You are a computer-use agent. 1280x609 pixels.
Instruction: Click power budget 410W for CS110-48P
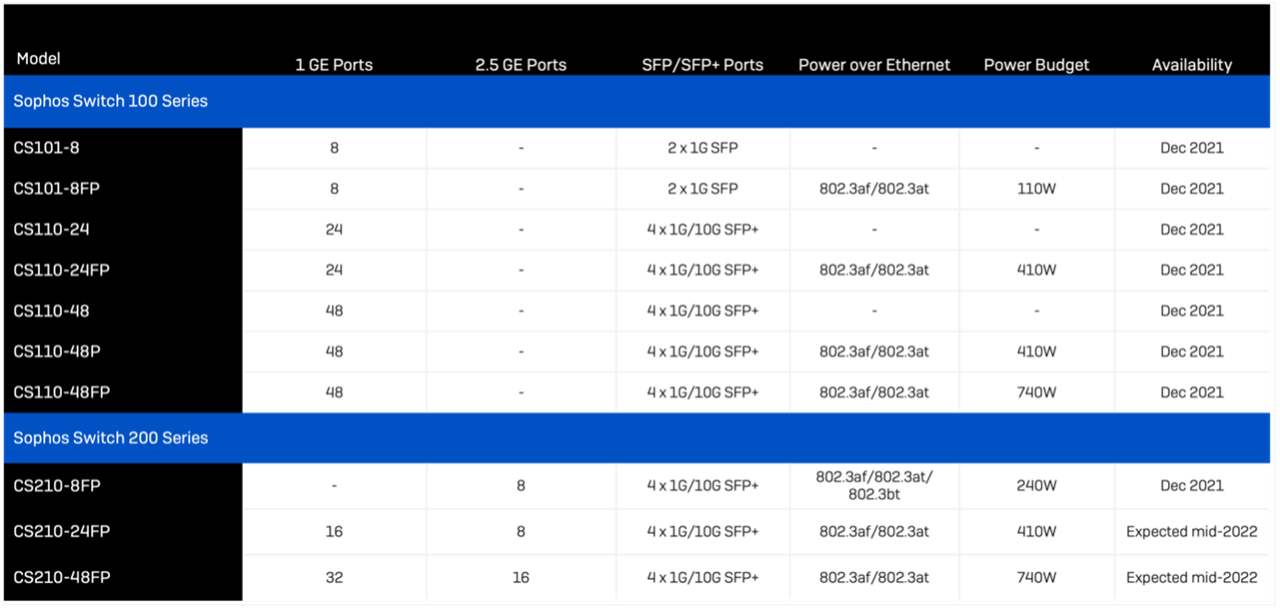pos(1036,352)
